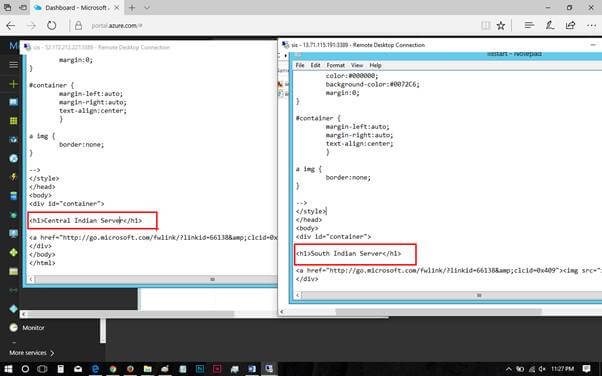Switch to Edge on the taskbar
The image size is (602, 376).
[x=95, y=369]
